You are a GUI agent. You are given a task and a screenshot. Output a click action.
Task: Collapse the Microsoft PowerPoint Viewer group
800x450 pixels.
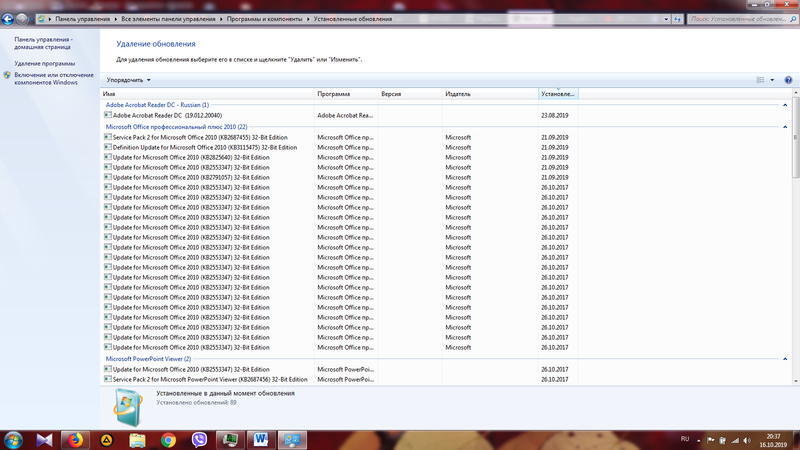tap(785, 359)
